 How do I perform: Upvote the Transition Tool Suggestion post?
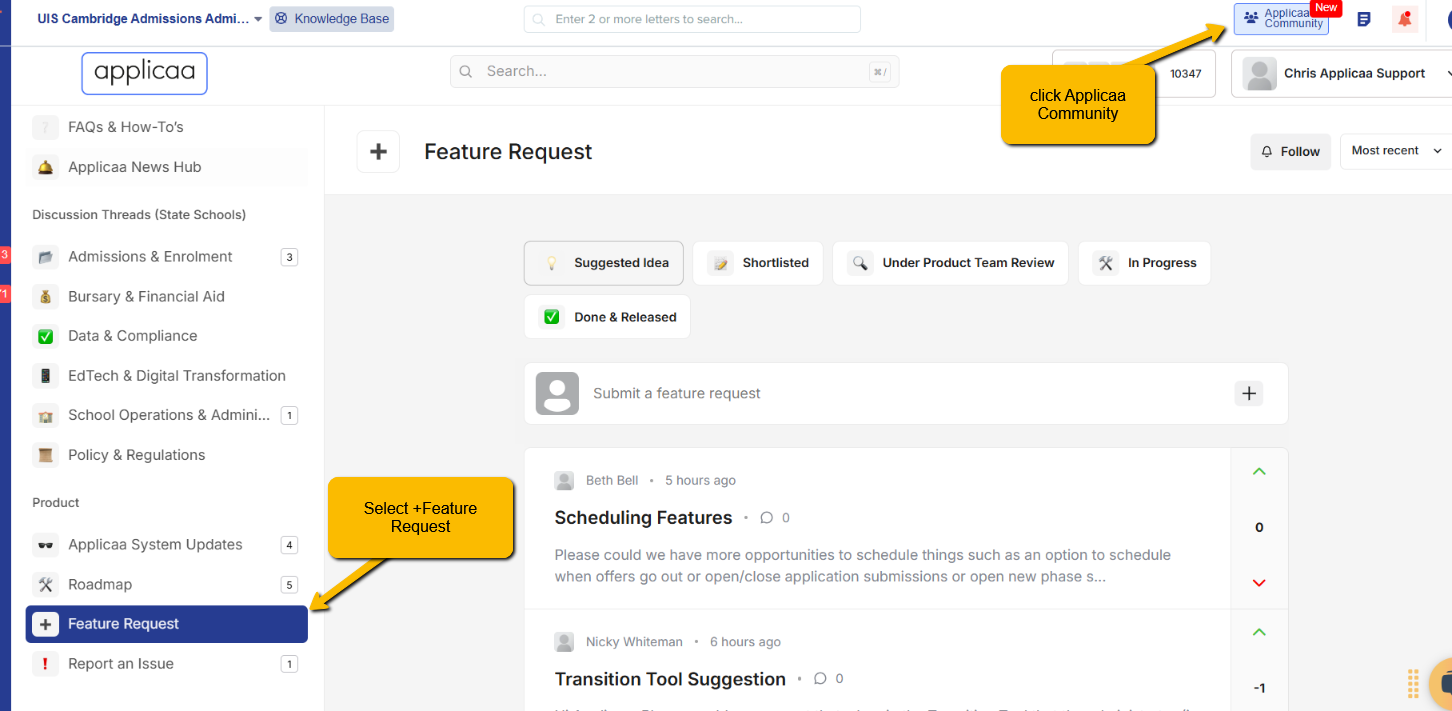pos(1259,632)
